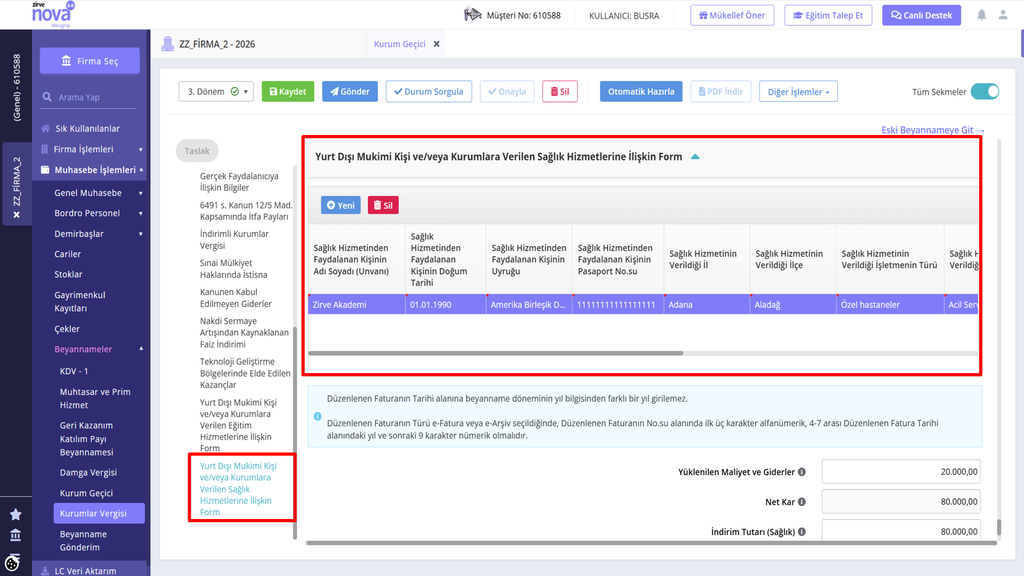Click the green Kaydet button

[x=288, y=91]
